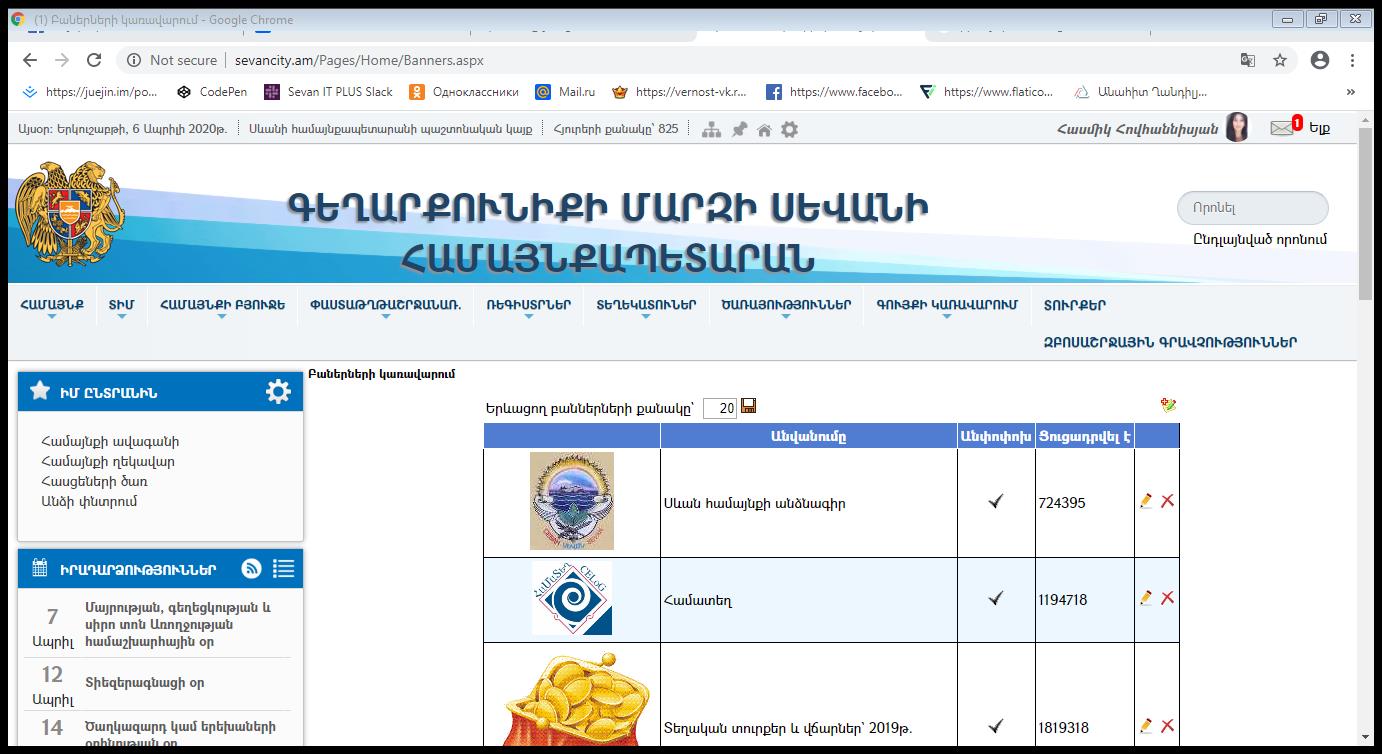Image resolution: width=1382 pixels, height=754 pixels.
Task: Toggle Անփոփոխ checkmark for Համատեղ row
Action: point(996,598)
